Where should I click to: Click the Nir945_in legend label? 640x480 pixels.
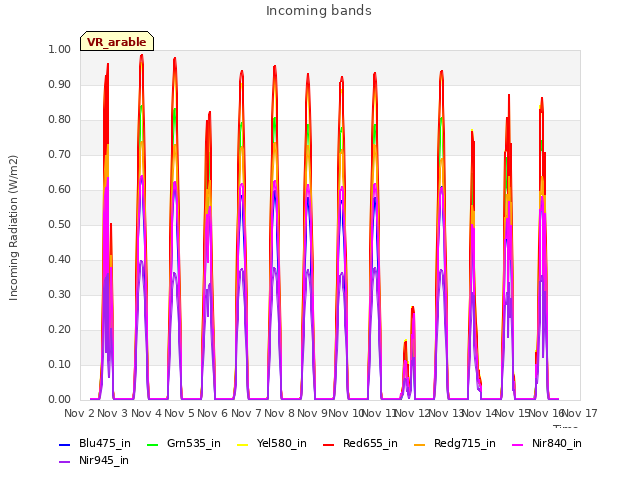104,460
